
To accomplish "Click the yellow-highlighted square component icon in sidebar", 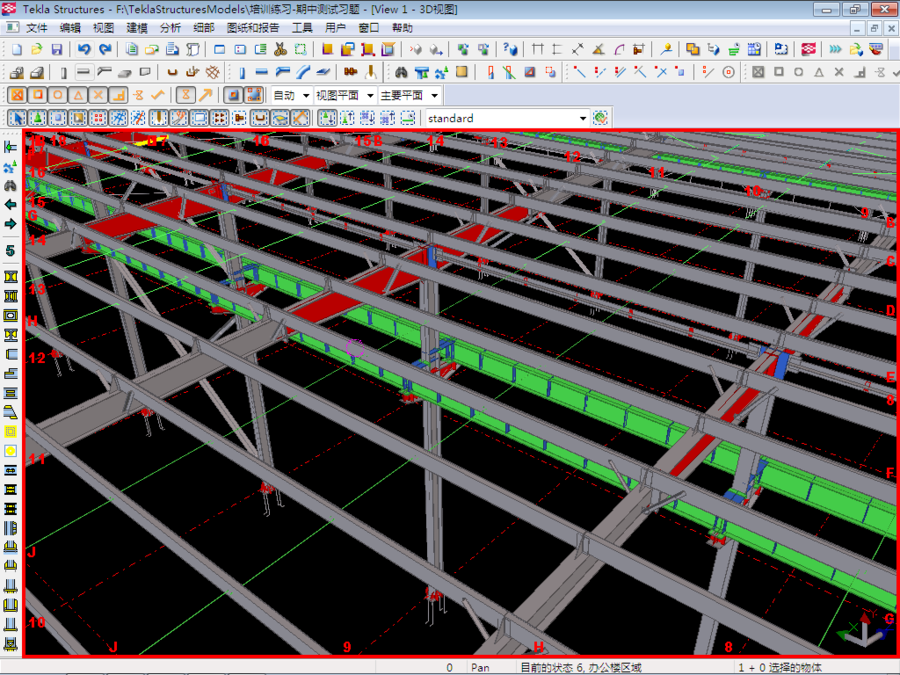I will pos(10,432).
